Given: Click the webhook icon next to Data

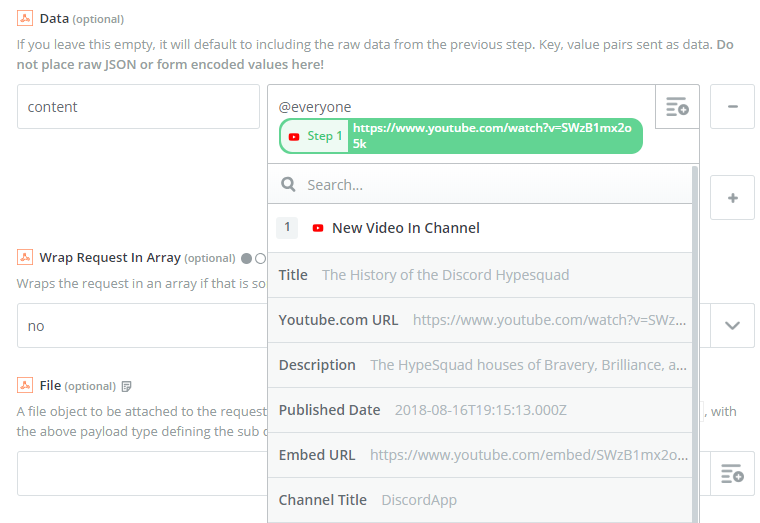Looking at the screenshot, I should point(25,19).
